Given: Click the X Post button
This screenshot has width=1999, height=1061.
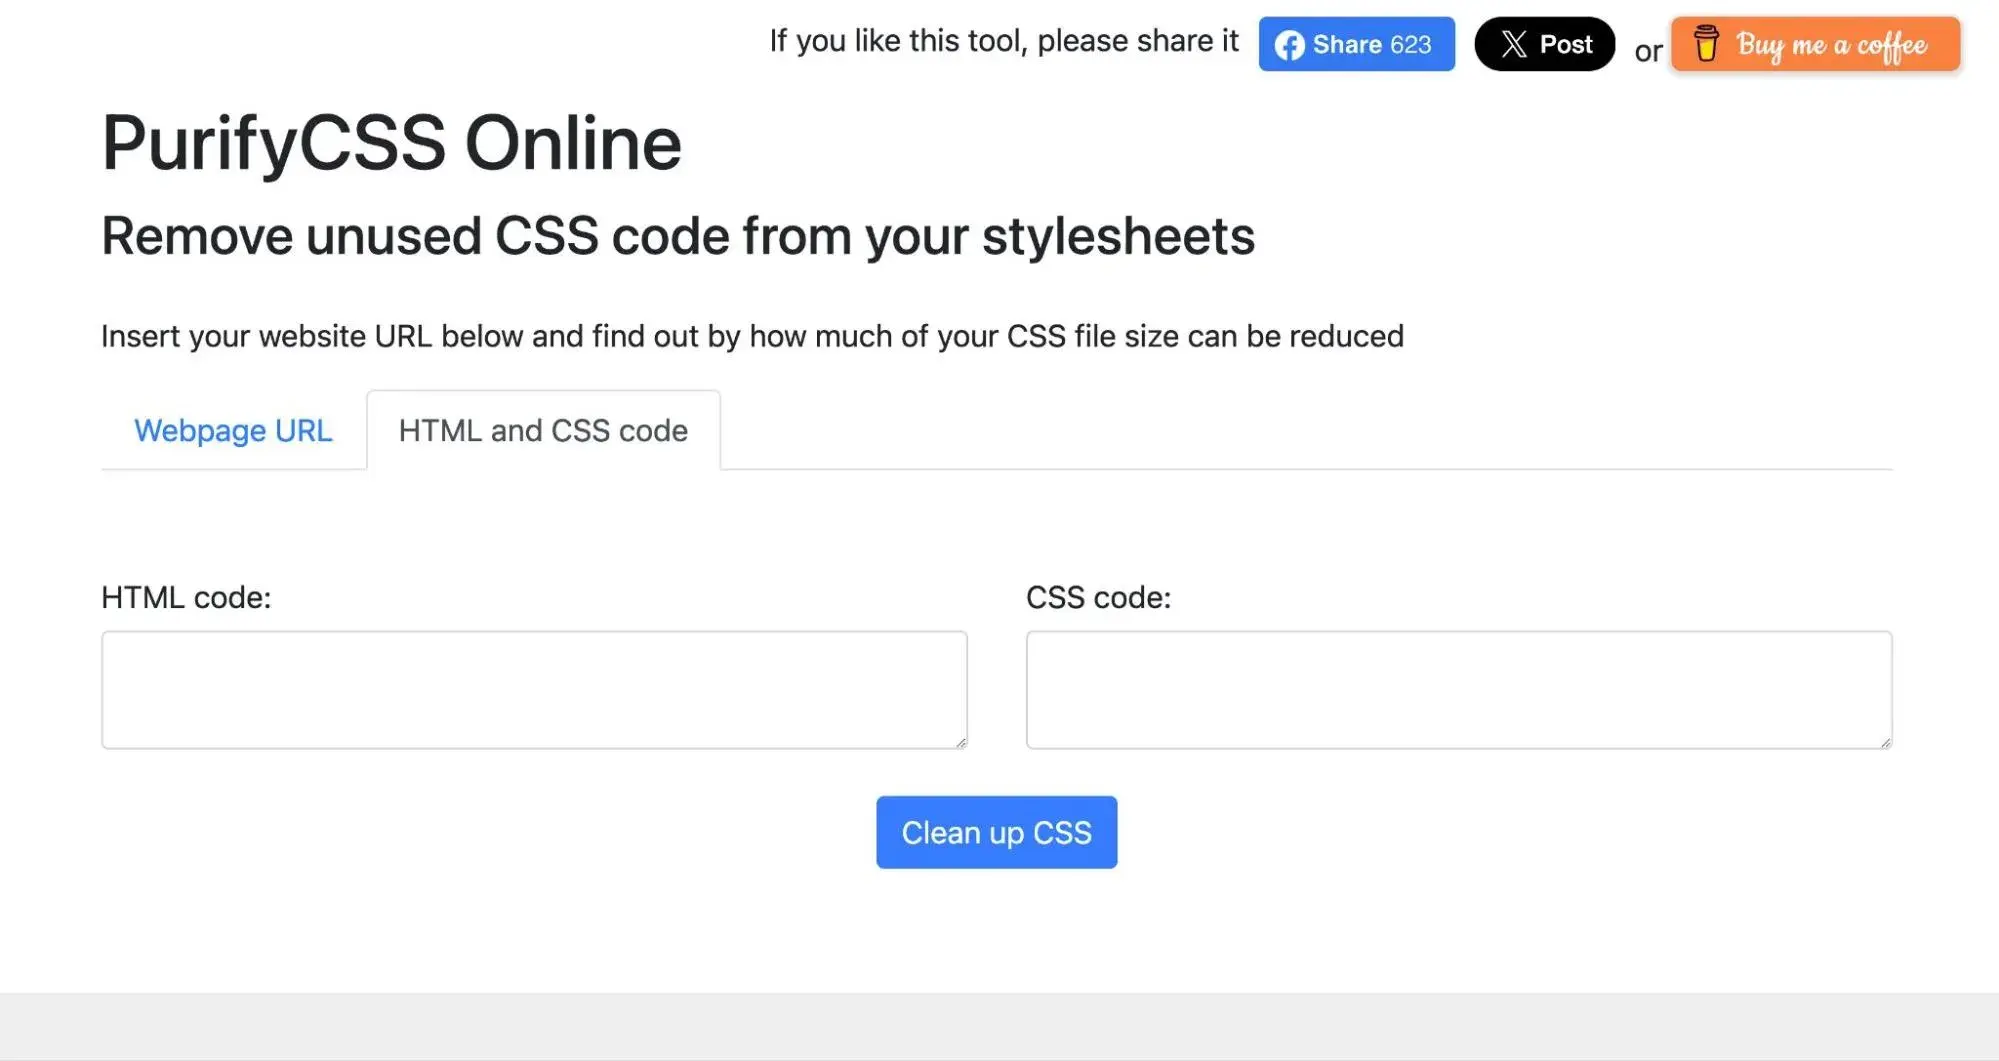Looking at the screenshot, I should [x=1544, y=44].
